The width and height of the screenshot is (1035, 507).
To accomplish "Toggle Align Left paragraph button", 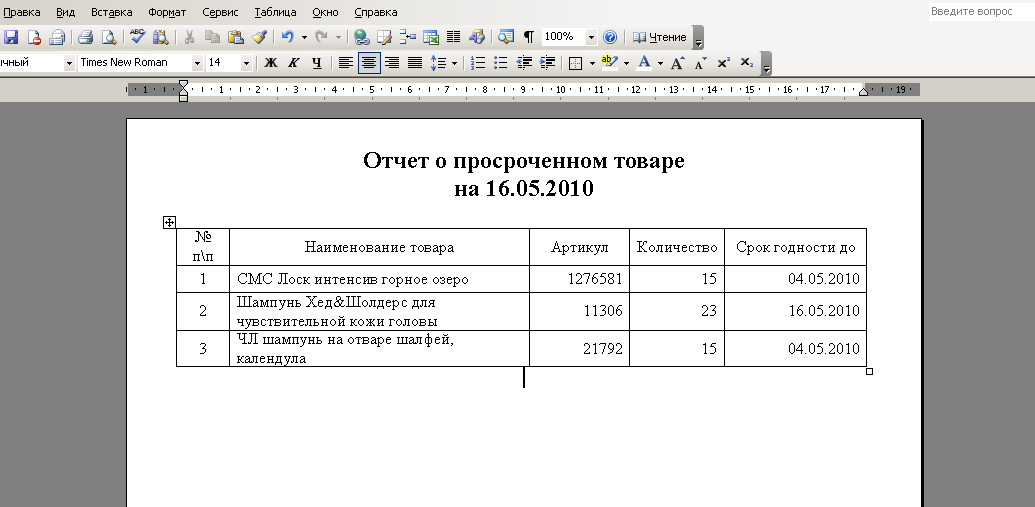I will pyautogui.click(x=346, y=63).
